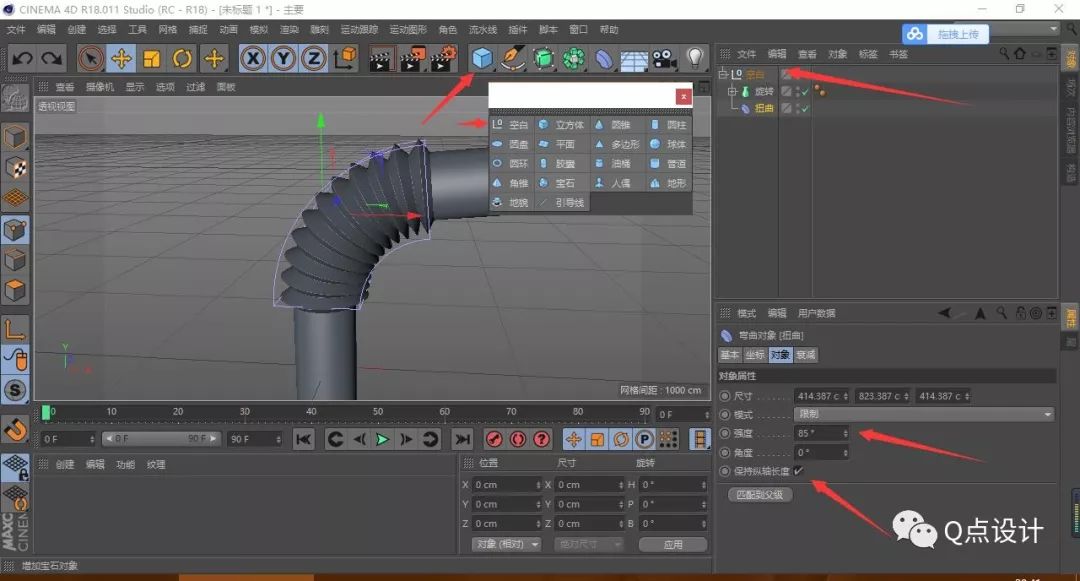Click the 匹配到父级 button
The image size is (1080, 581).
(x=759, y=494)
